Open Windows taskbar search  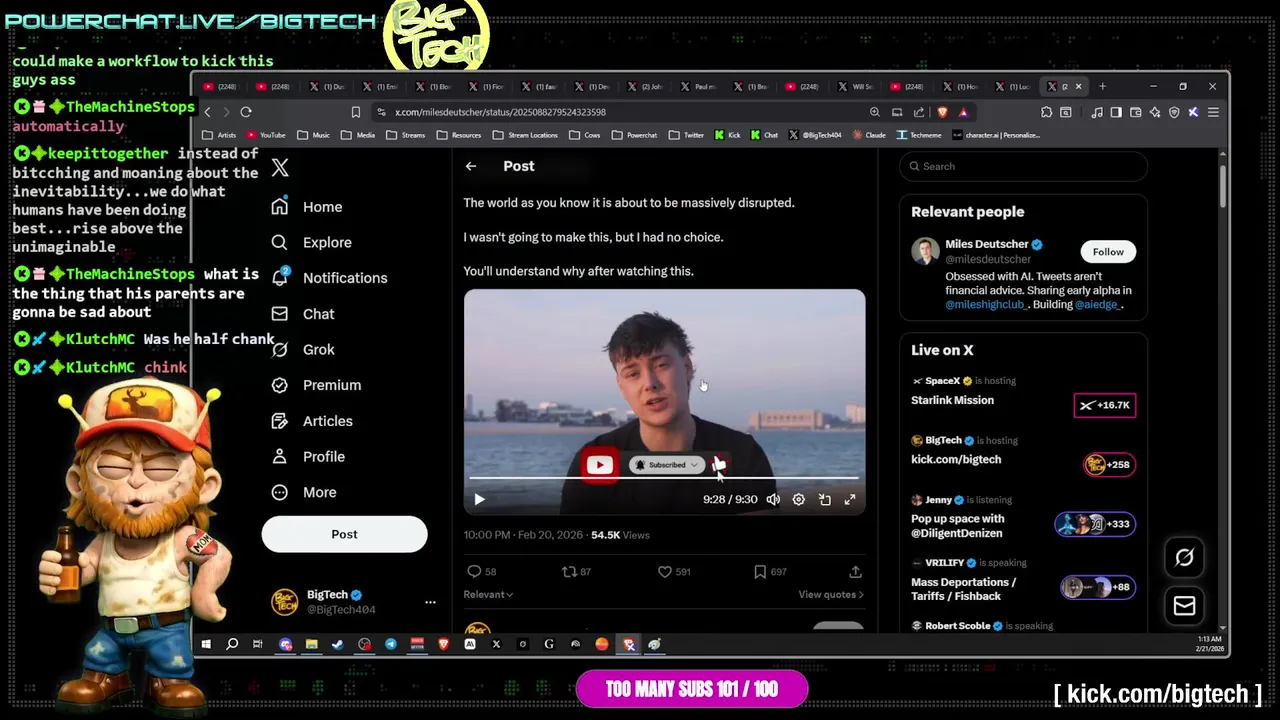[x=232, y=645]
